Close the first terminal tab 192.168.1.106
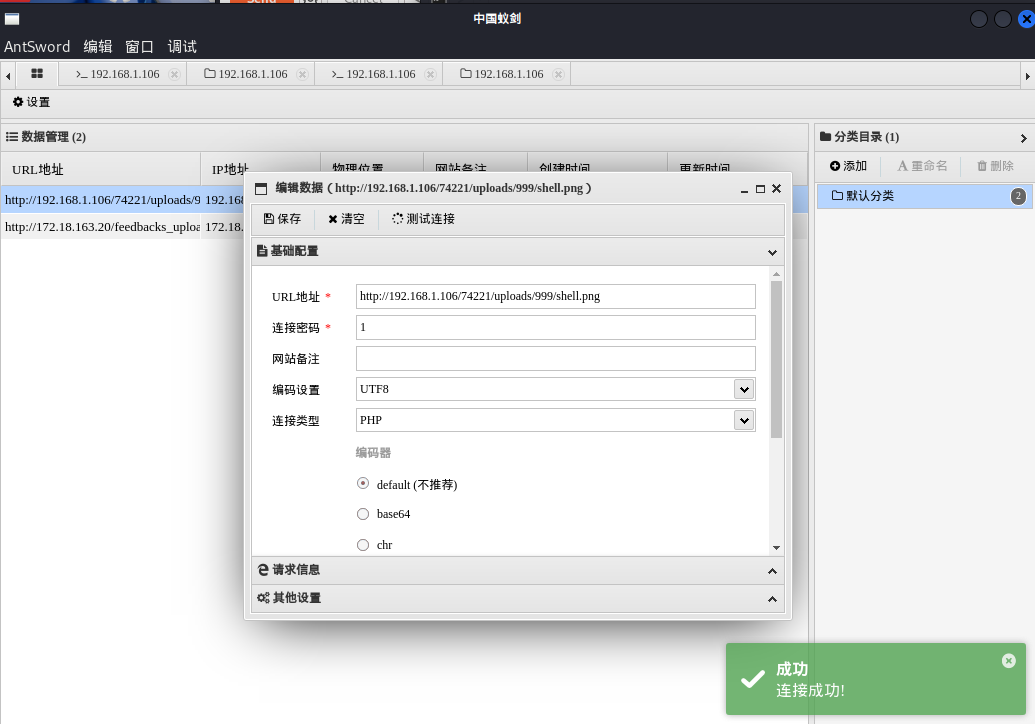The height and width of the screenshot is (724, 1035). pos(174,74)
